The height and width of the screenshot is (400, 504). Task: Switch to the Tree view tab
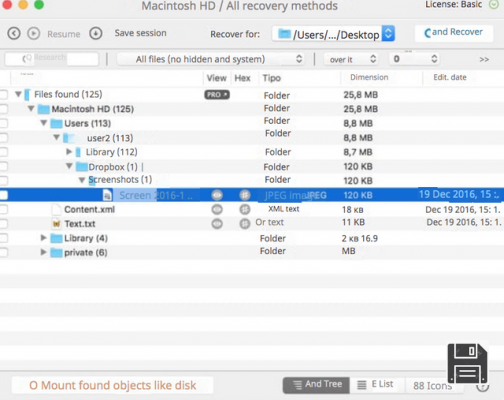316,385
